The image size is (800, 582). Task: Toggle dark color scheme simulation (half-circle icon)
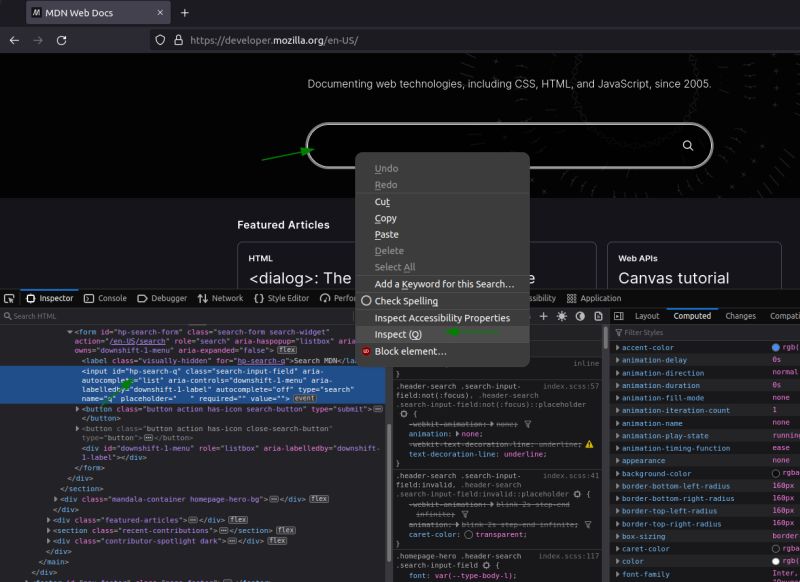coord(580,316)
